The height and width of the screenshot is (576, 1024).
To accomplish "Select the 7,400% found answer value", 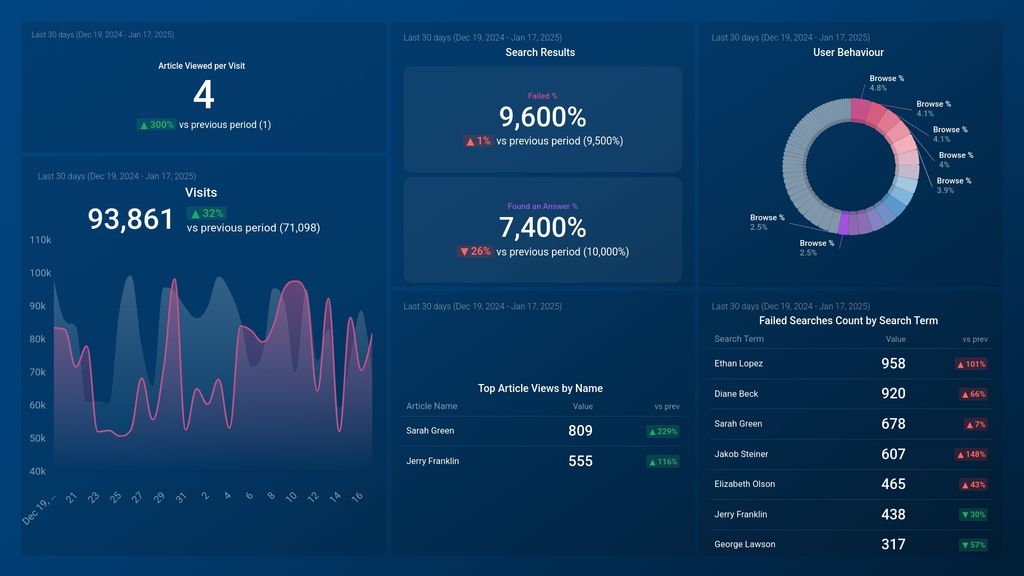I will click(542, 228).
